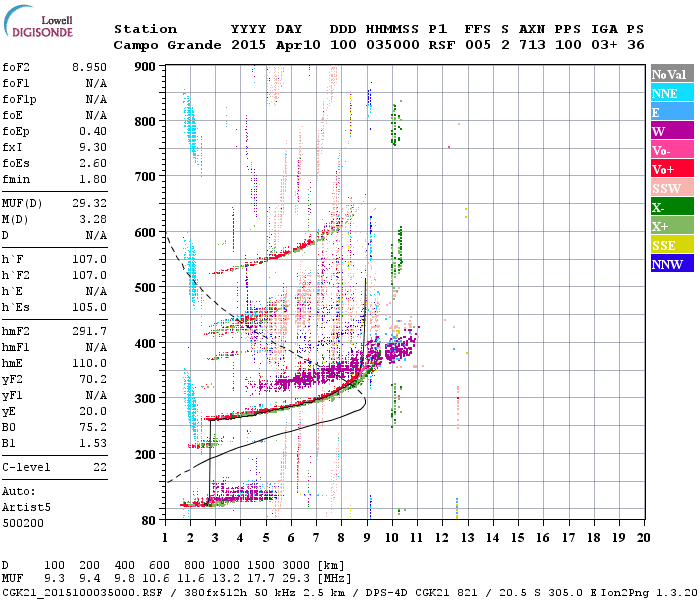Image resolution: width=700 pixels, height=600 pixels.
Task: Select the E blue legend swatch
Action: coord(672,112)
